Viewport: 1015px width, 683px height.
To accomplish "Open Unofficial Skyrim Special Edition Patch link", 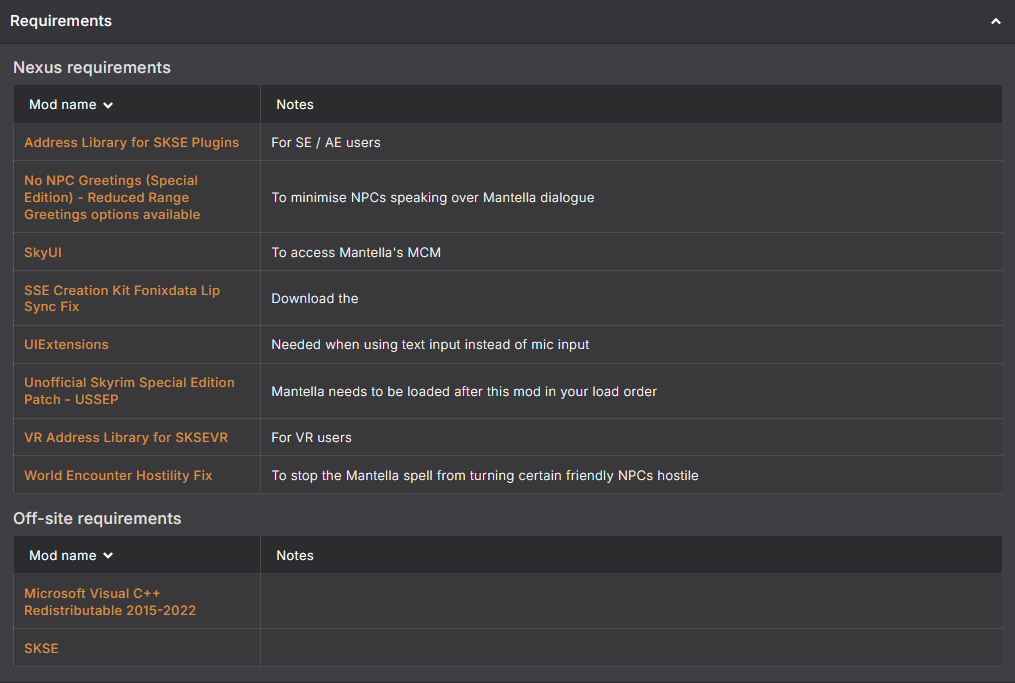I will coord(129,391).
